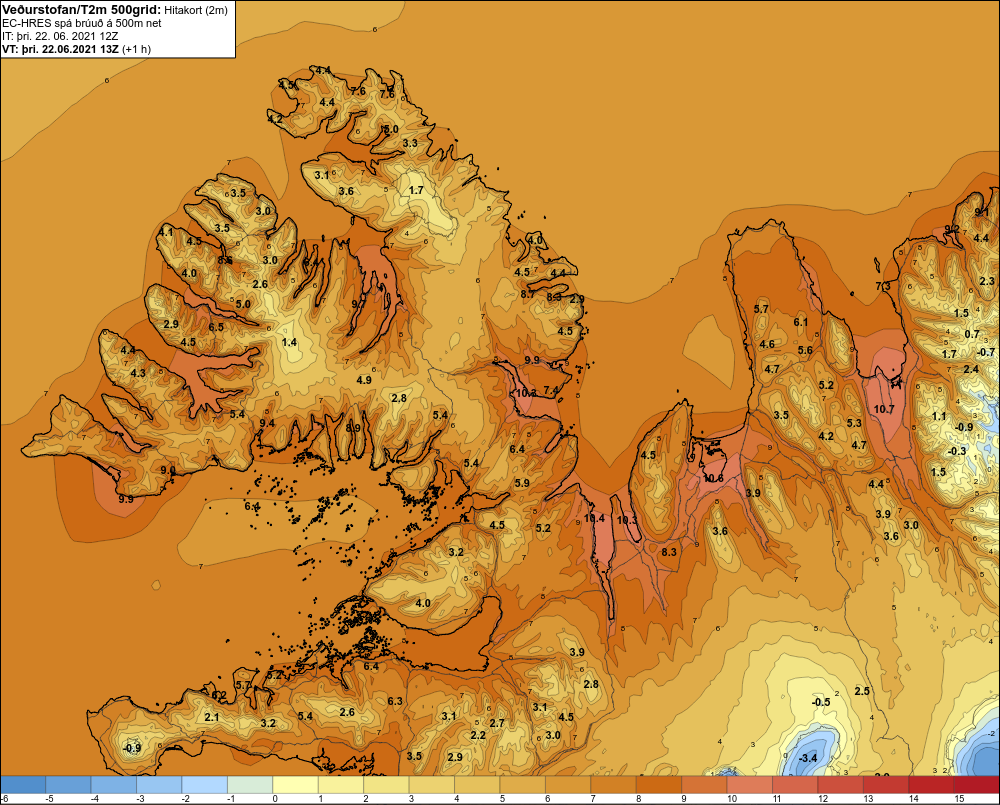1000x805 pixels.
Task: Click the '-3.4' value on the glacier
Action: pos(807,758)
